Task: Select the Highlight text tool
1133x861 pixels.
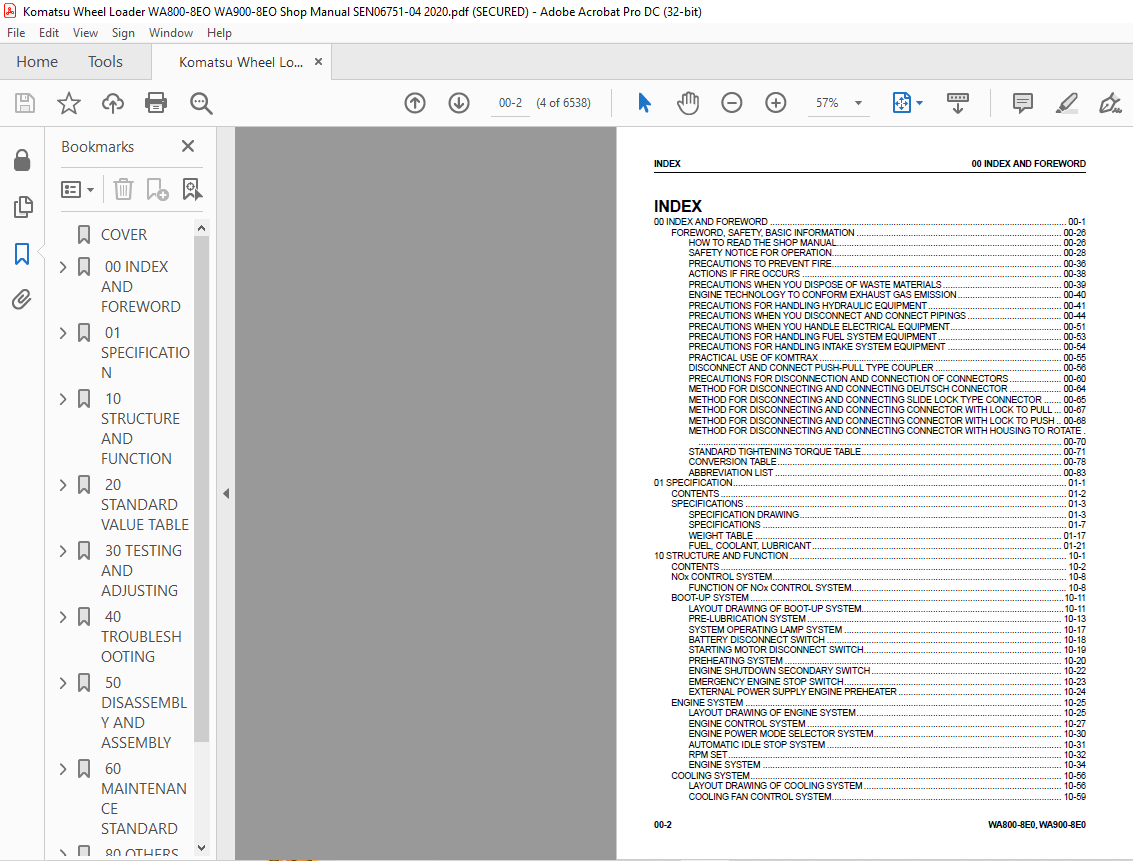Action: [1067, 103]
